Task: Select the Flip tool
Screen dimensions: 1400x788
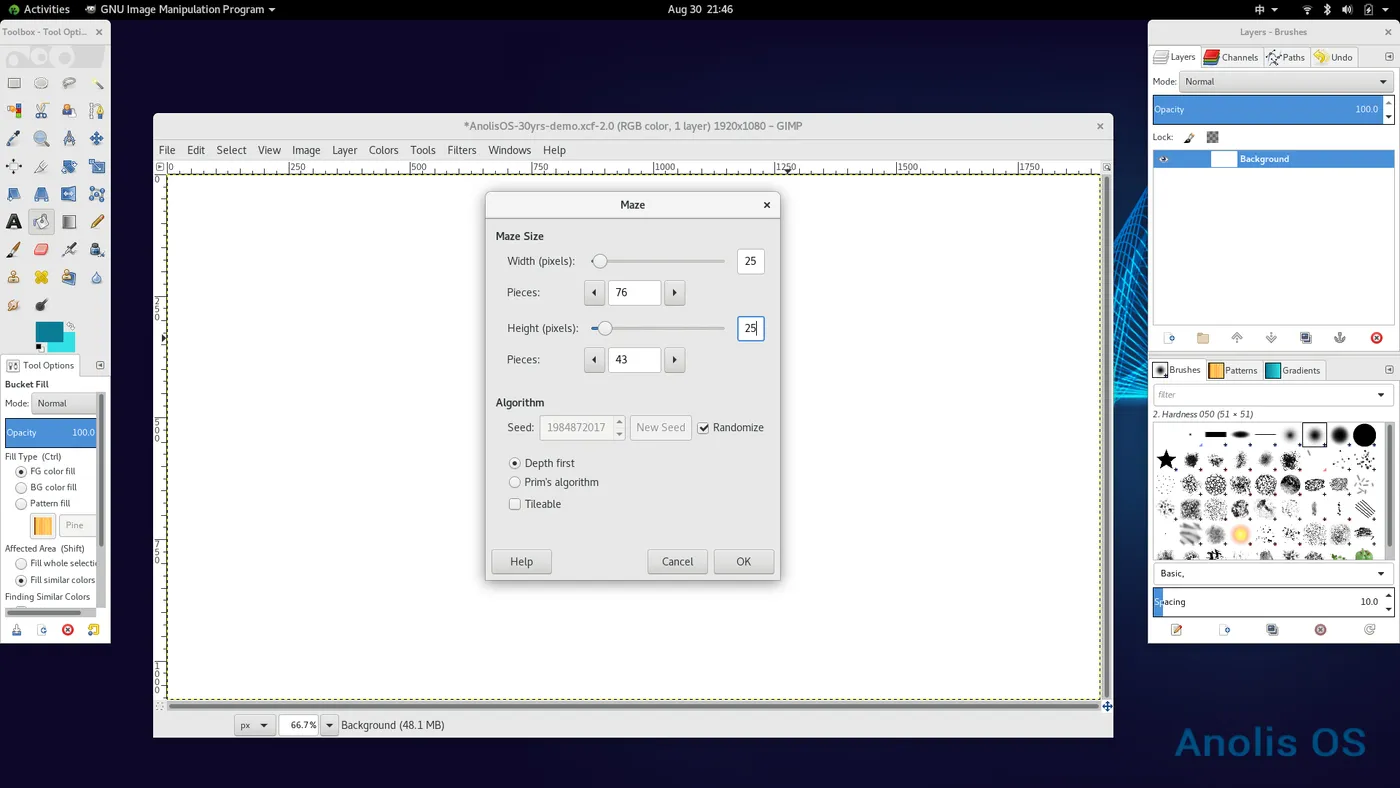Action: point(69,194)
